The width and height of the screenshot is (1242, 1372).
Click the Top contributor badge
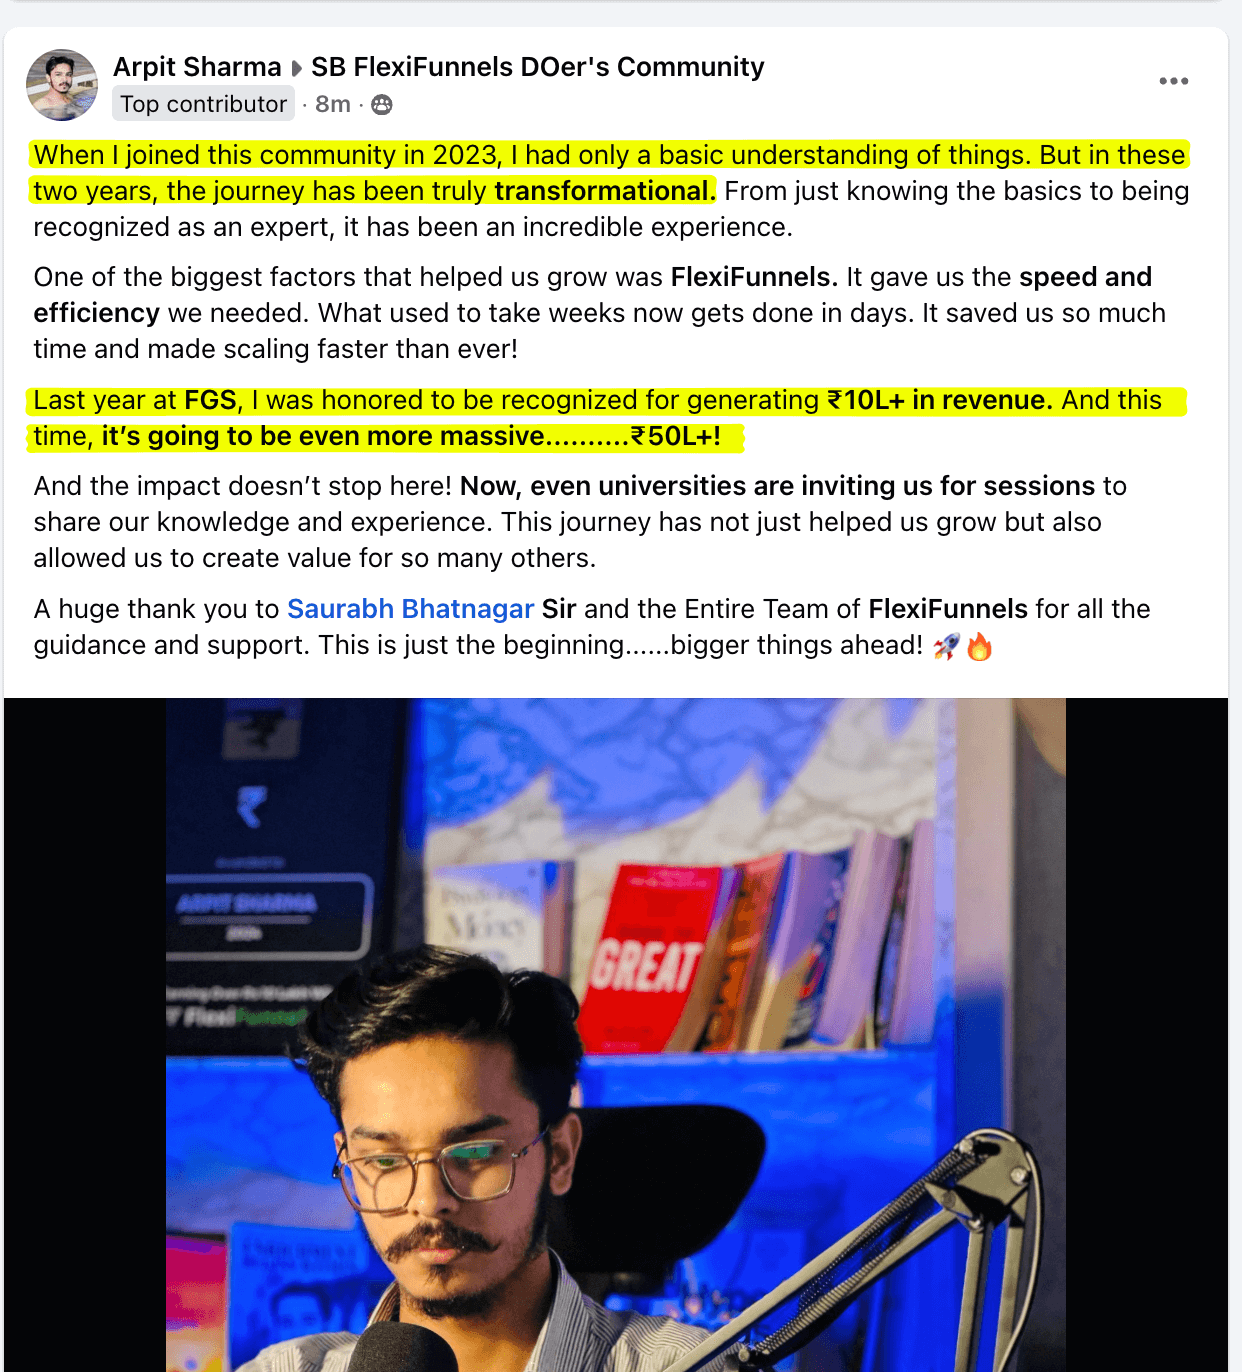(204, 104)
